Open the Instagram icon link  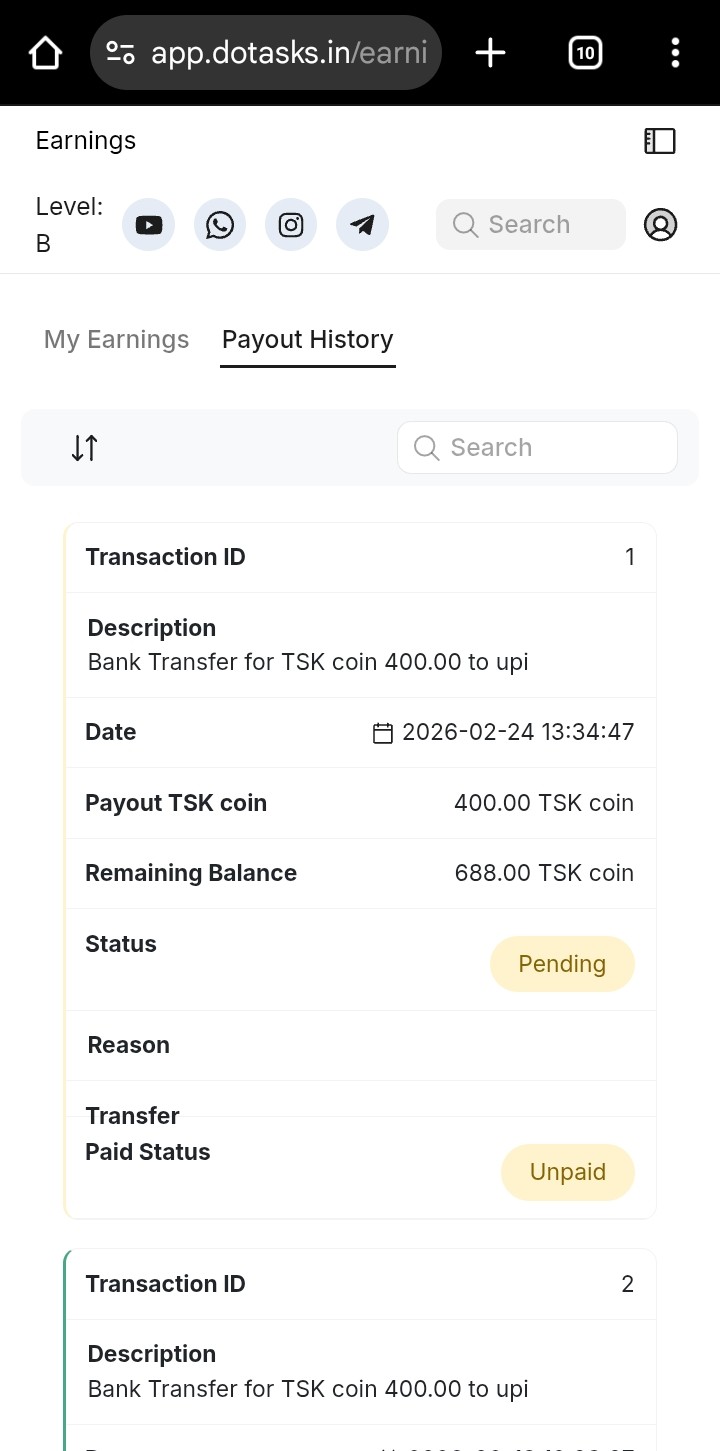click(291, 225)
